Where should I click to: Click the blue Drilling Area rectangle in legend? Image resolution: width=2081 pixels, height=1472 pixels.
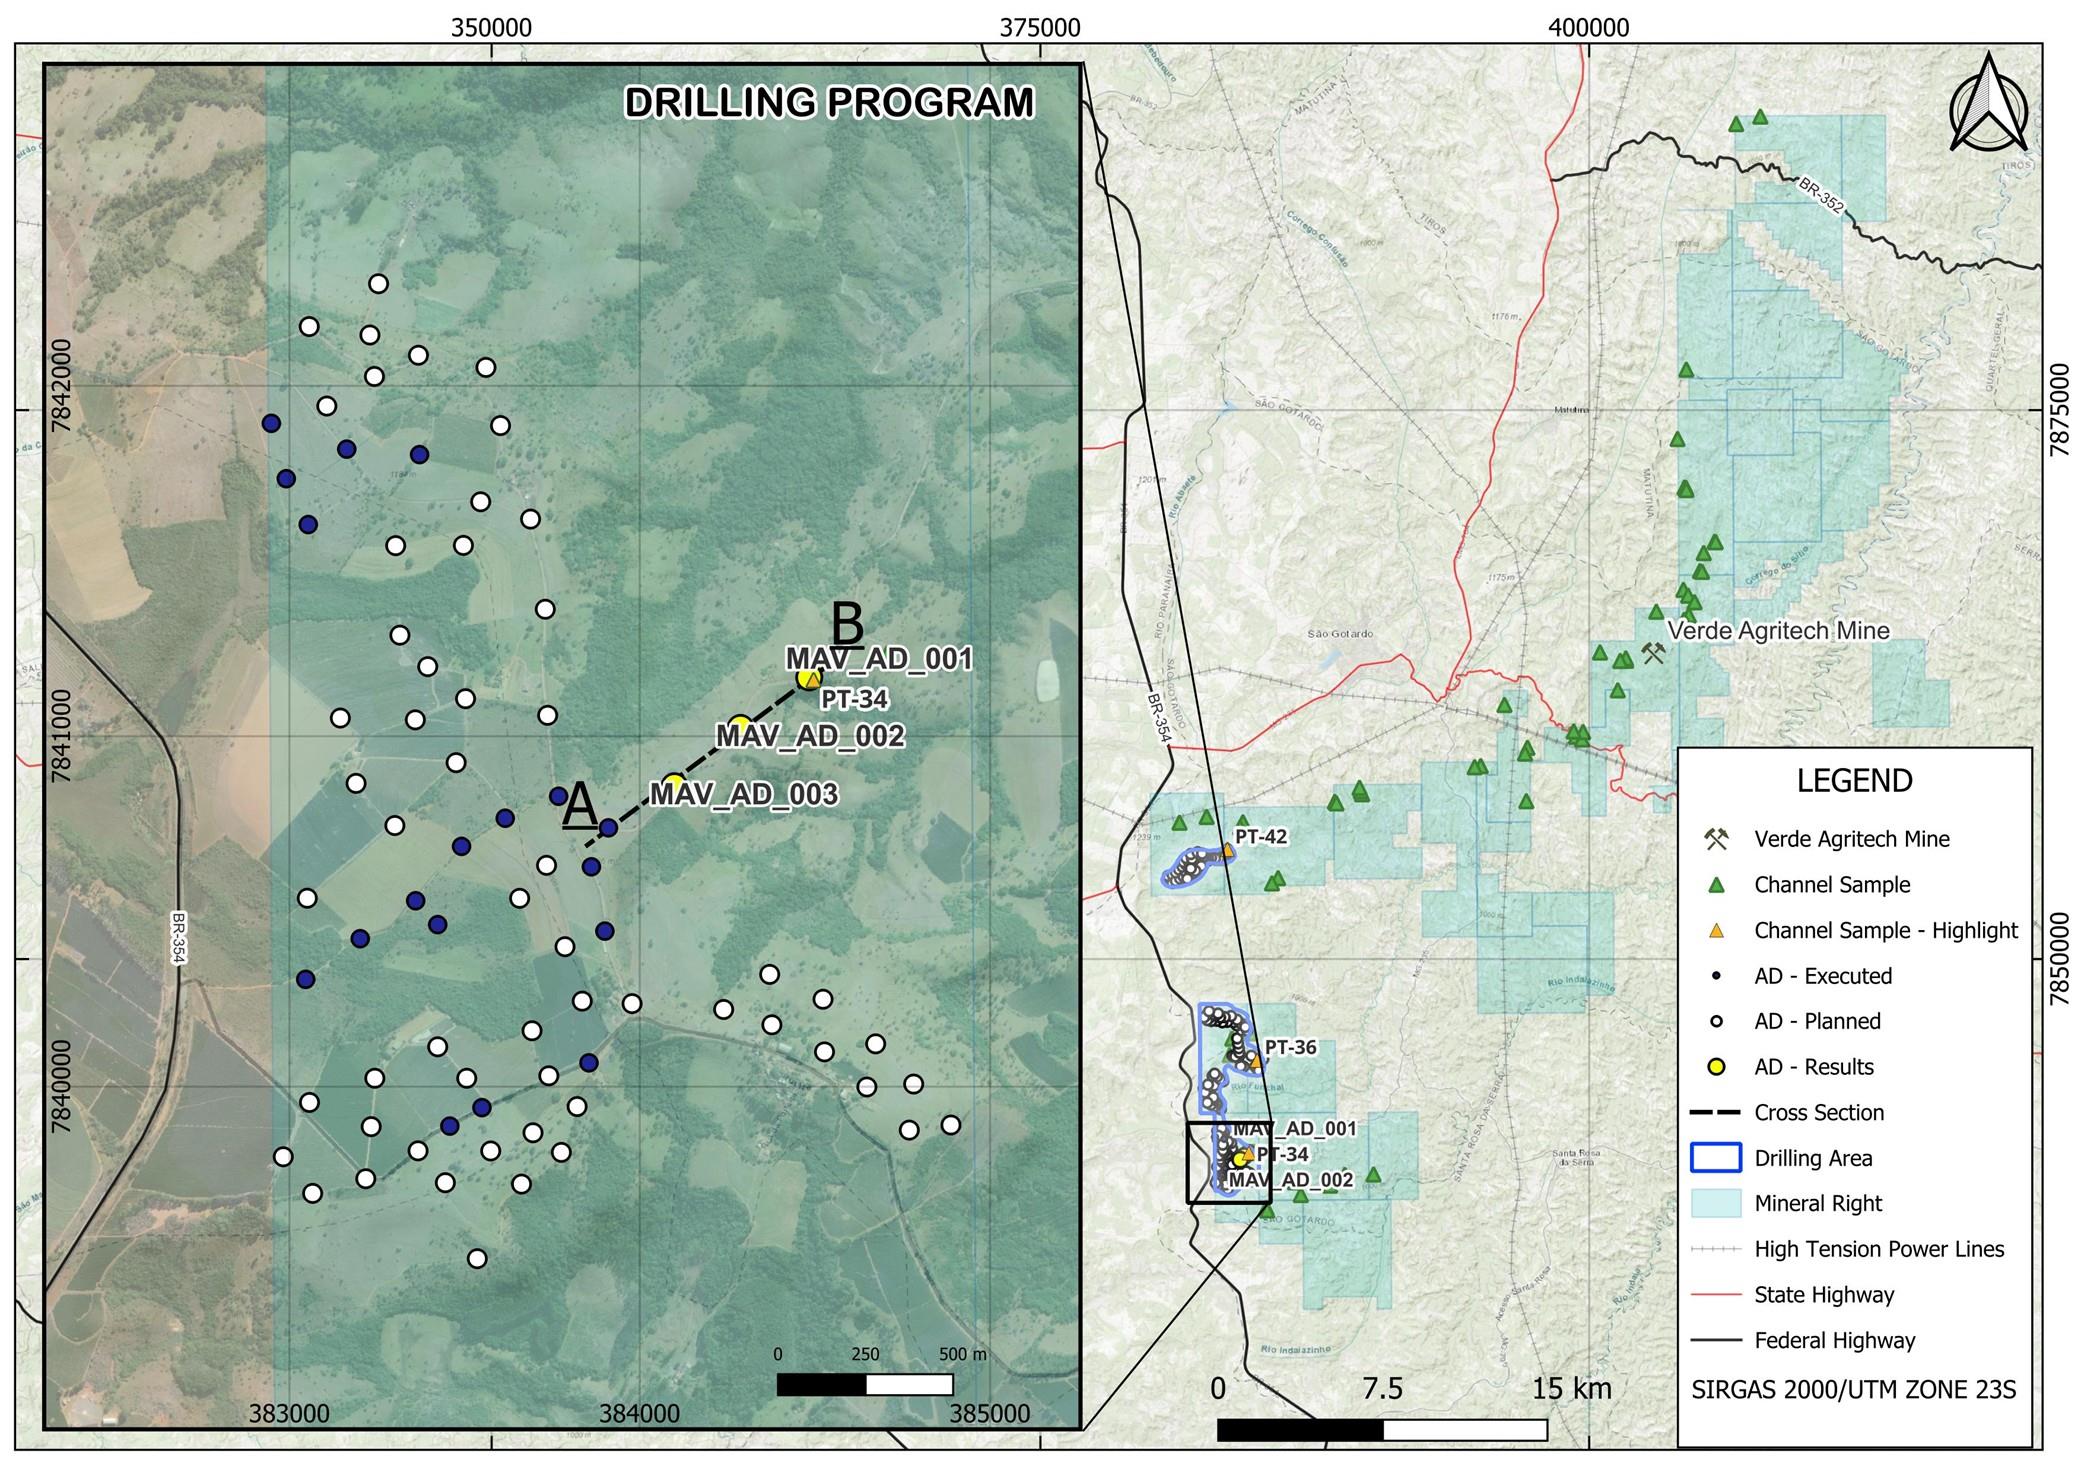(x=1716, y=1158)
